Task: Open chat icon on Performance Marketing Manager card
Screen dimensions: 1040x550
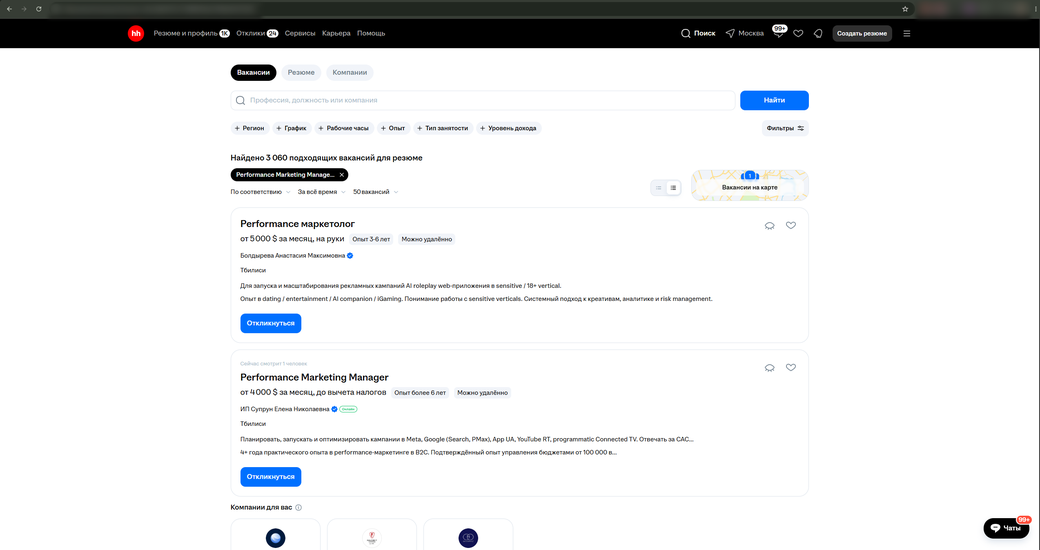Action: 769,368
